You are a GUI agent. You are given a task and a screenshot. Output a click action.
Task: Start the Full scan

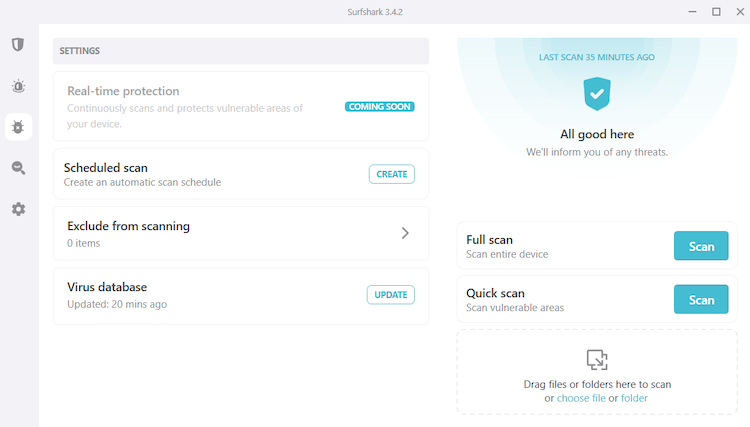701,246
